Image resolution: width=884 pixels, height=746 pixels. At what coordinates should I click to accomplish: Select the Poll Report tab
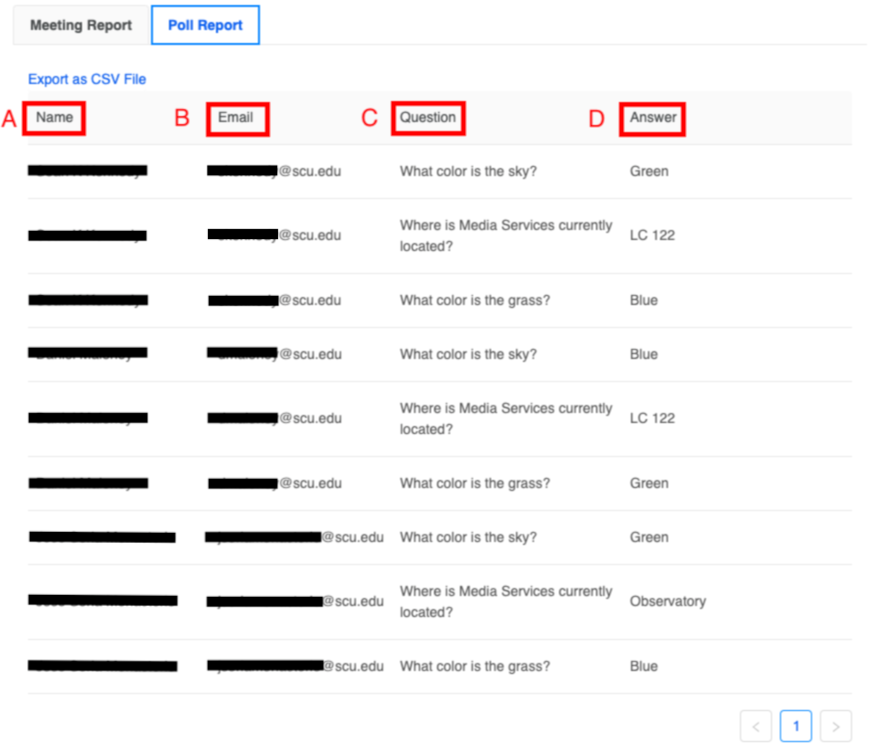[205, 25]
